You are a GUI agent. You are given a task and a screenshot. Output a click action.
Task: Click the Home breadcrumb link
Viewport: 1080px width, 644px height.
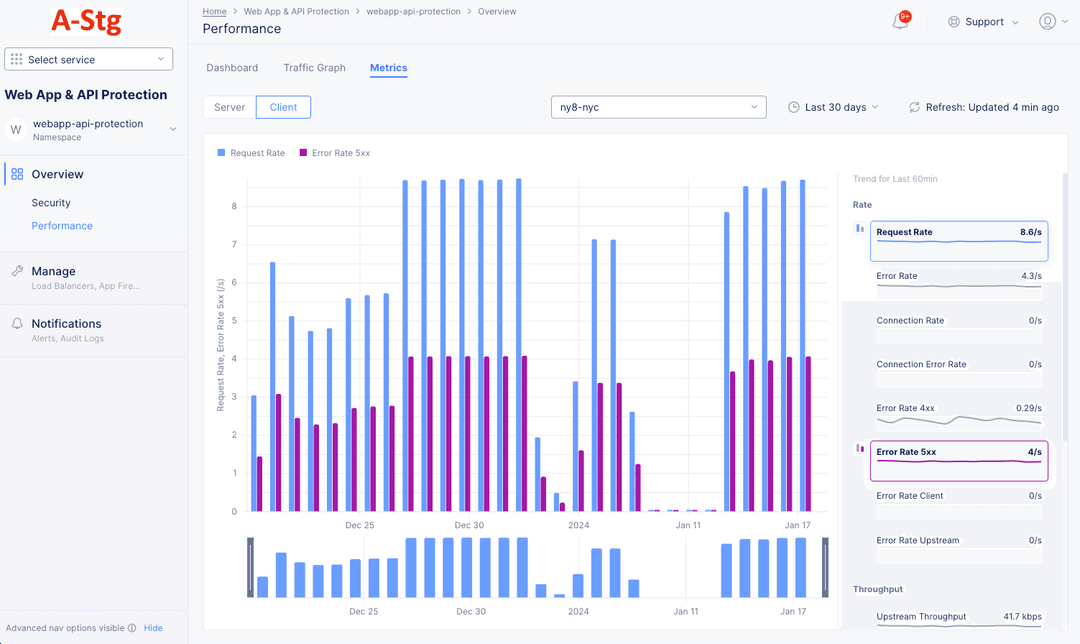pos(214,11)
